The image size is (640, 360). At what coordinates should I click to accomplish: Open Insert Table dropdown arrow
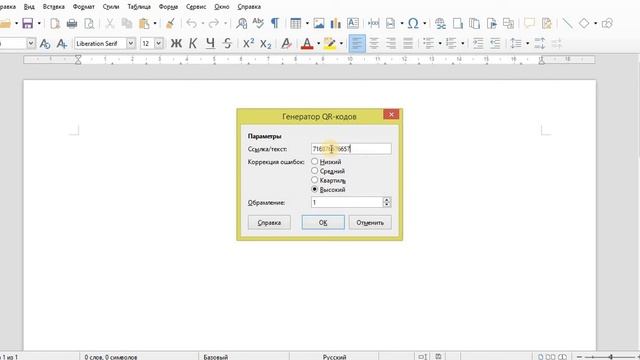click(x=307, y=23)
